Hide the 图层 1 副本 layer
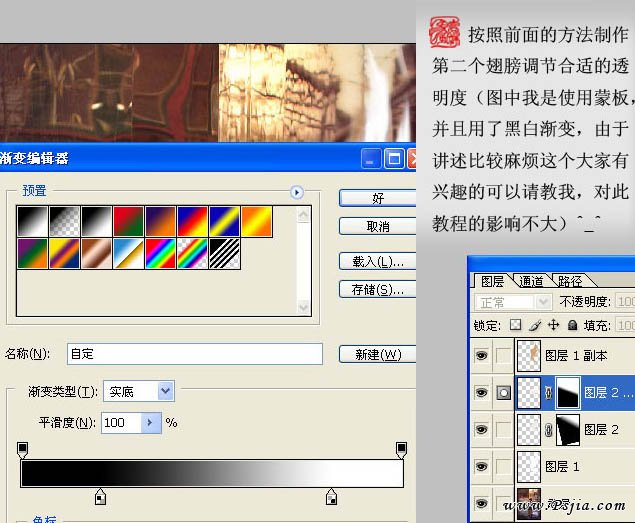 (481, 355)
